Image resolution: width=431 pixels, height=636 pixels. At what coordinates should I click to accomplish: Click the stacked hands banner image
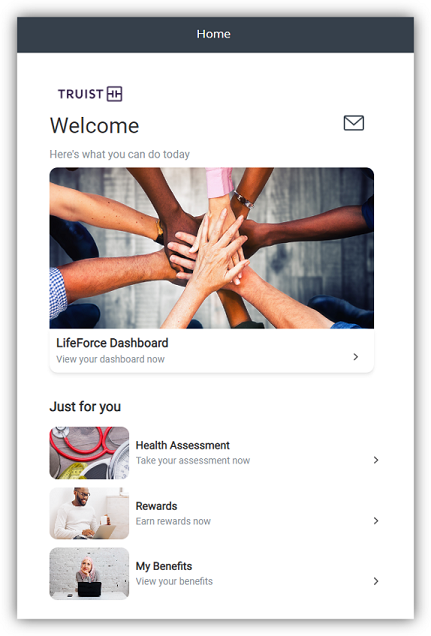pyautogui.click(x=212, y=248)
